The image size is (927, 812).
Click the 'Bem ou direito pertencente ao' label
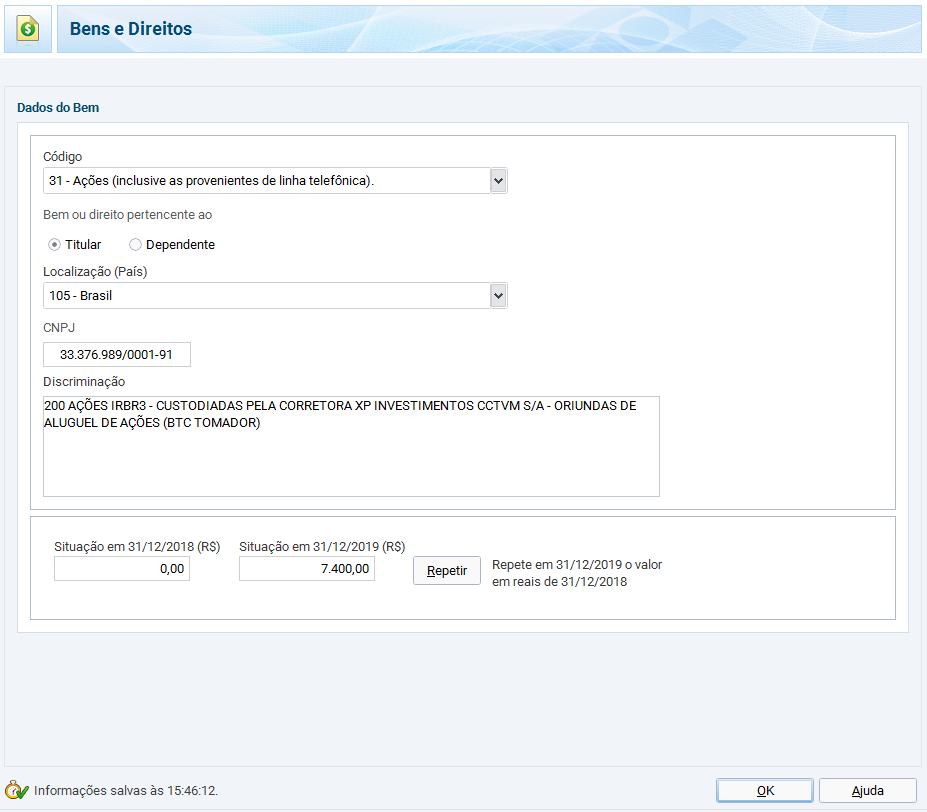127,215
